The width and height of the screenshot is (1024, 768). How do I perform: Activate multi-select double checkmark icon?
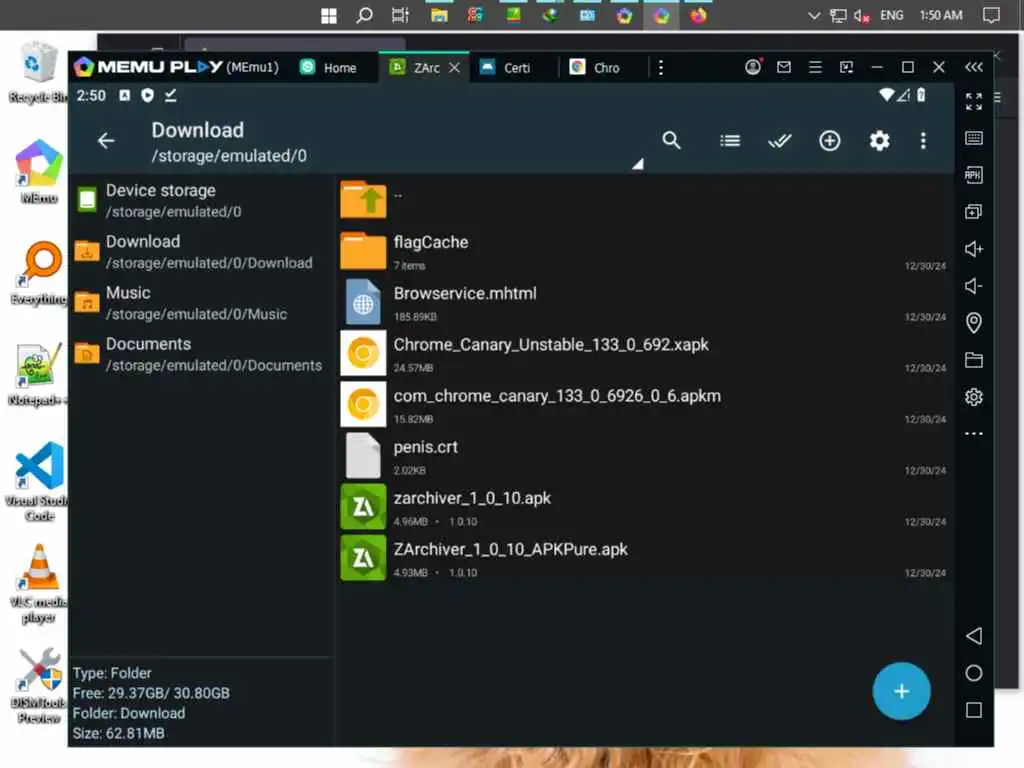pos(779,140)
